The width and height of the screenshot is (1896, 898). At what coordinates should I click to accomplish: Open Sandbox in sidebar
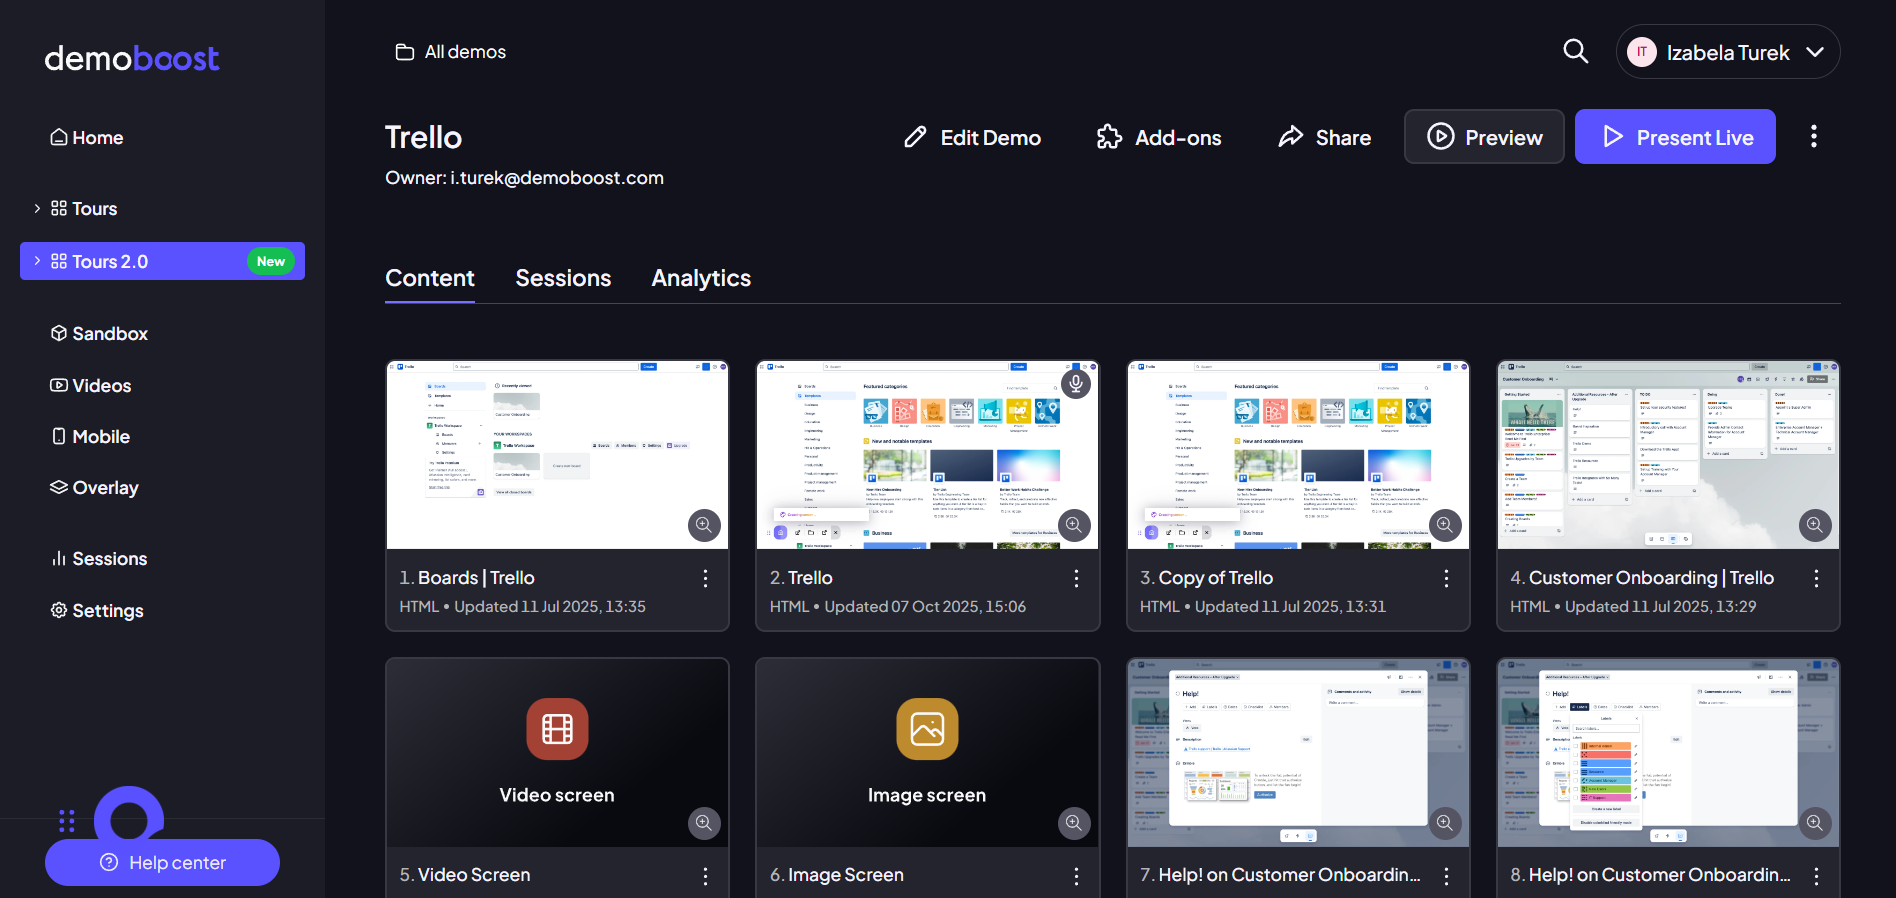click(x=99, y=334)
